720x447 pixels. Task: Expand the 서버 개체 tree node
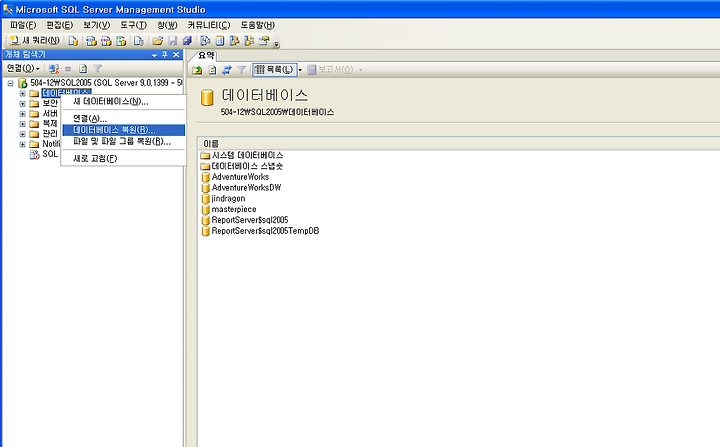click(x=22, y=113)
